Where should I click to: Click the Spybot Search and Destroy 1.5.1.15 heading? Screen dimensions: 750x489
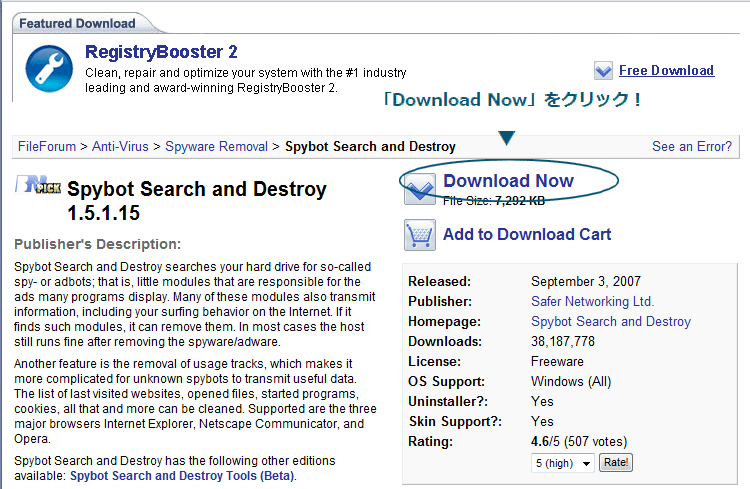pos(197,201)
